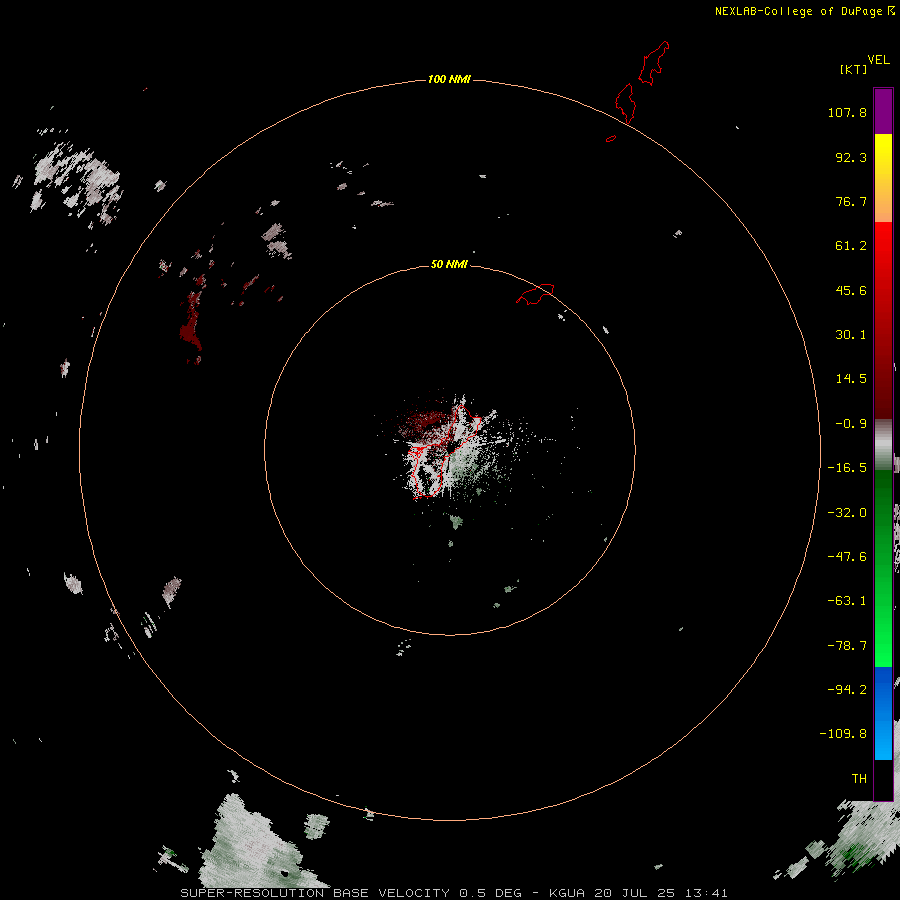Click the red island outline near the 50 NMI ring

coord(535,294)
